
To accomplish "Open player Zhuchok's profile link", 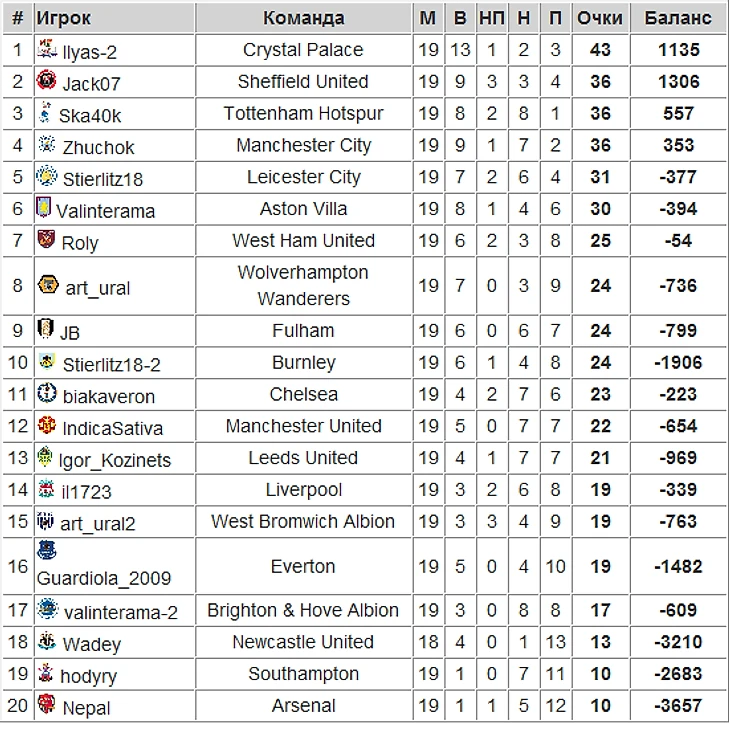I will [x=98, y=147].
